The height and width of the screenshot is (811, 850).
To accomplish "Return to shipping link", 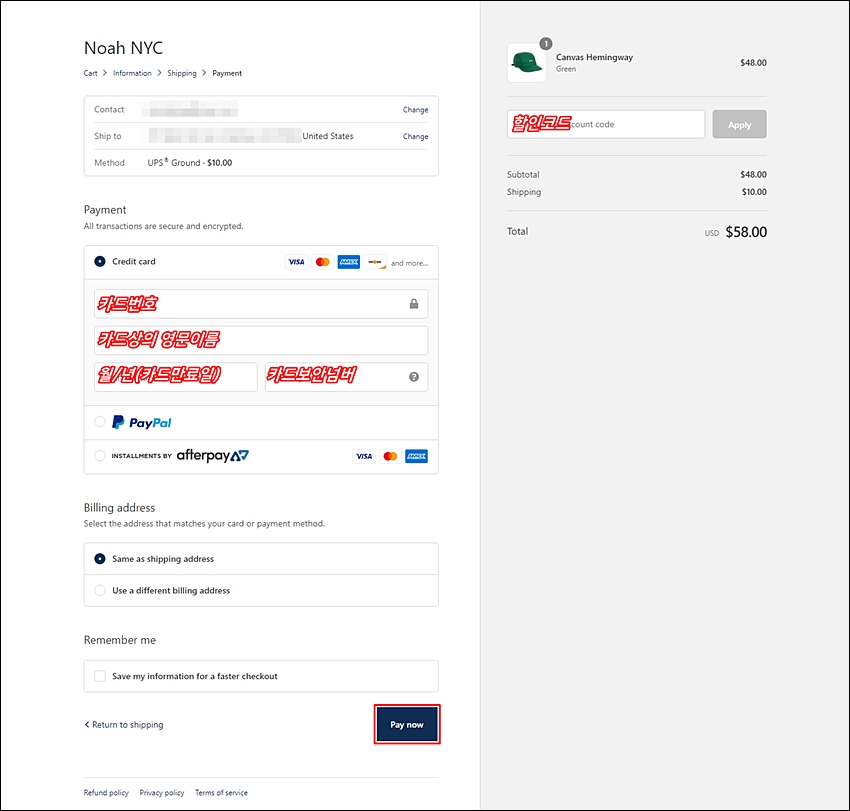I will coord(124,725).
